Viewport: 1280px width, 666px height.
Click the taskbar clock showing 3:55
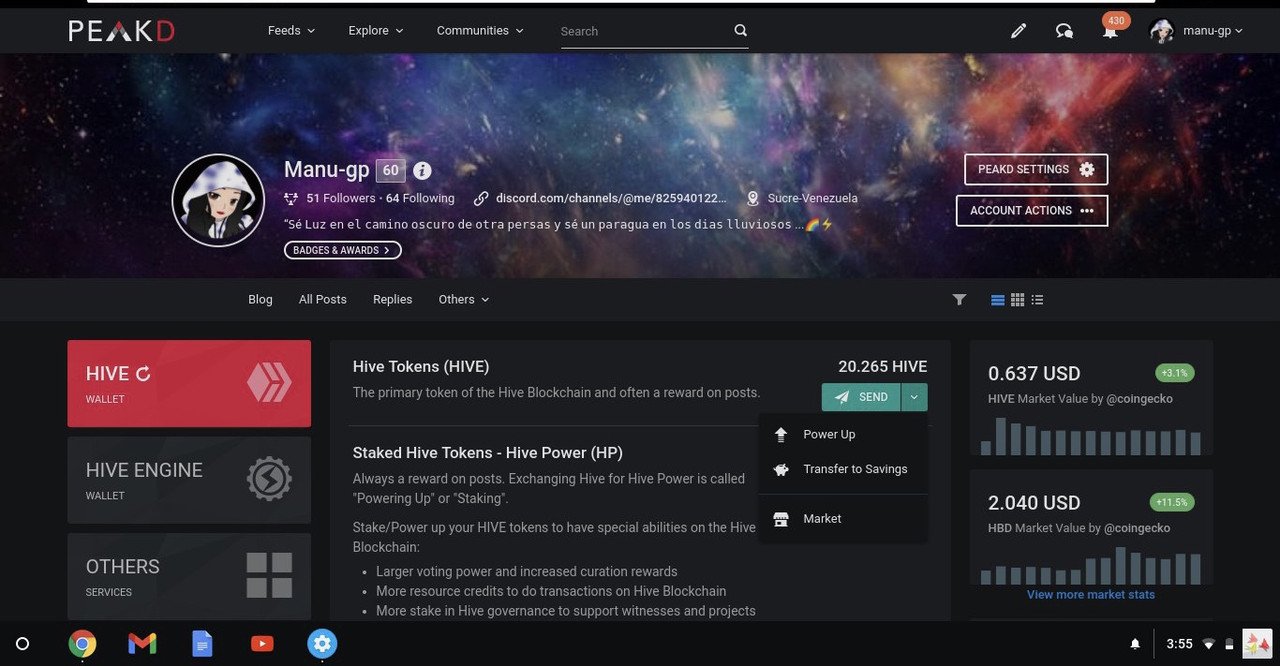(1180, 644)
